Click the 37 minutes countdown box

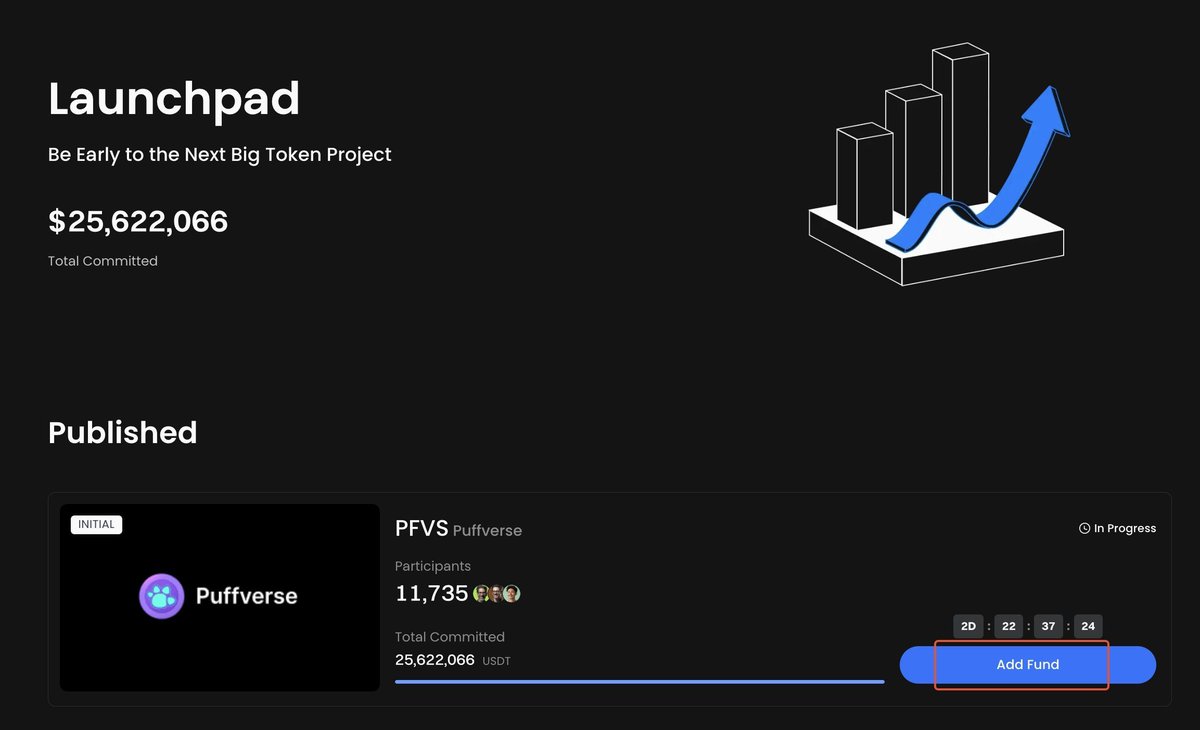[x=1048, y=626]
